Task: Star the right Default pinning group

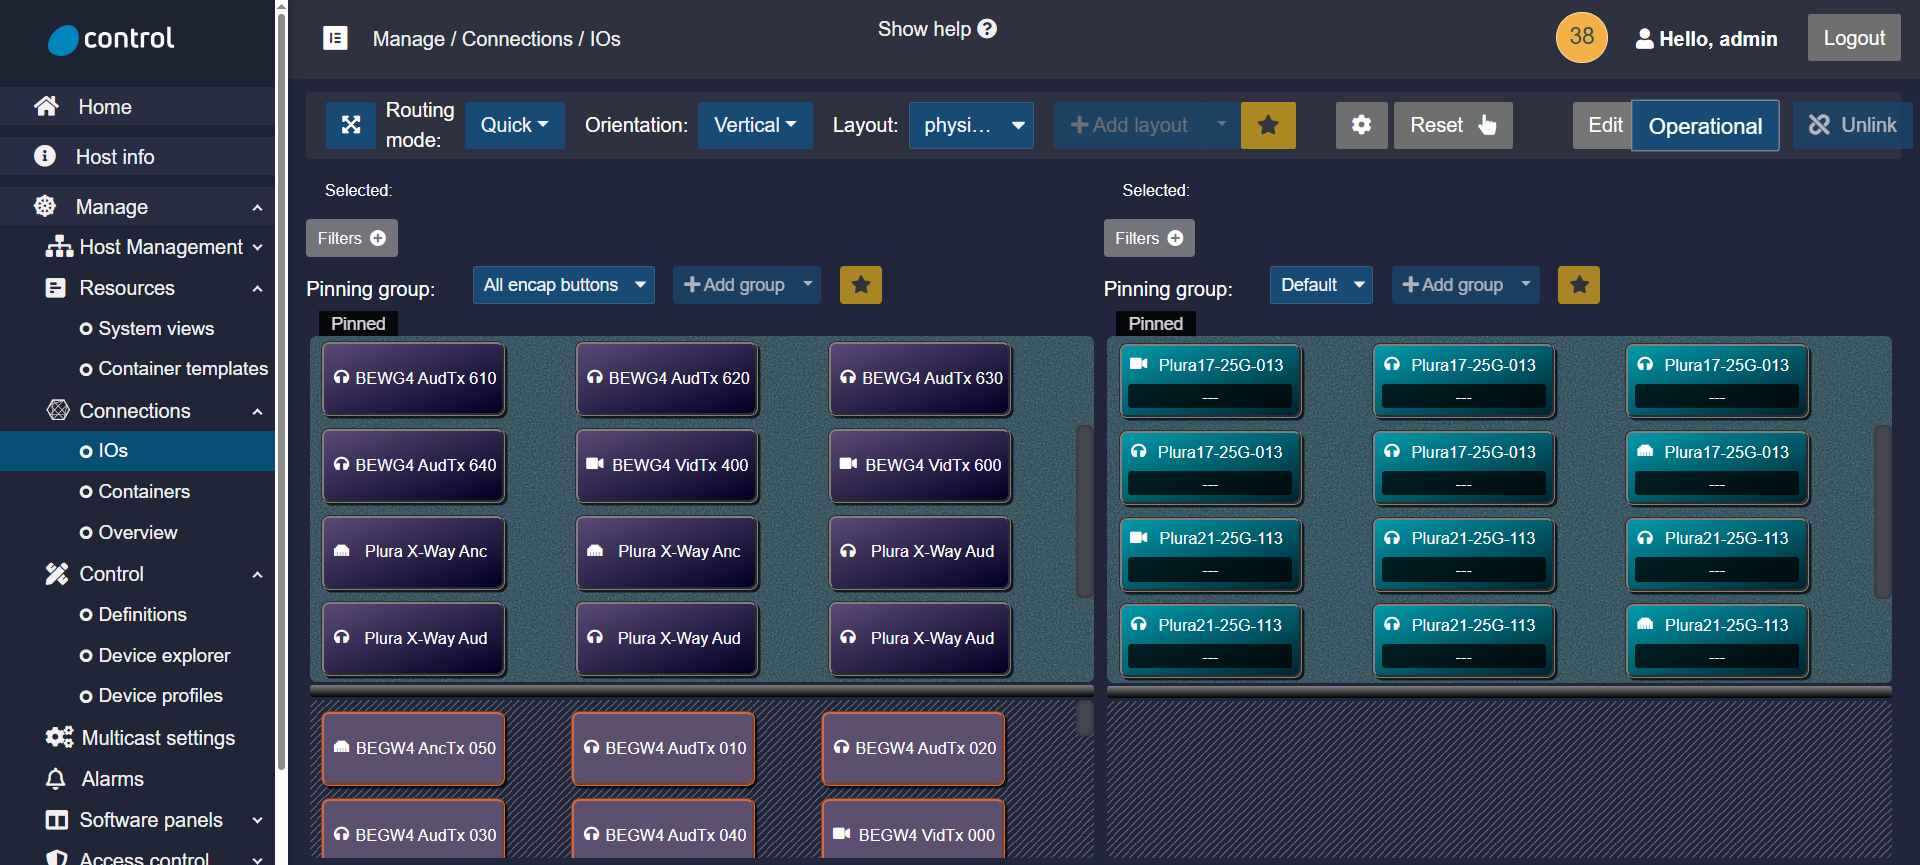Action: (1578, 285)
